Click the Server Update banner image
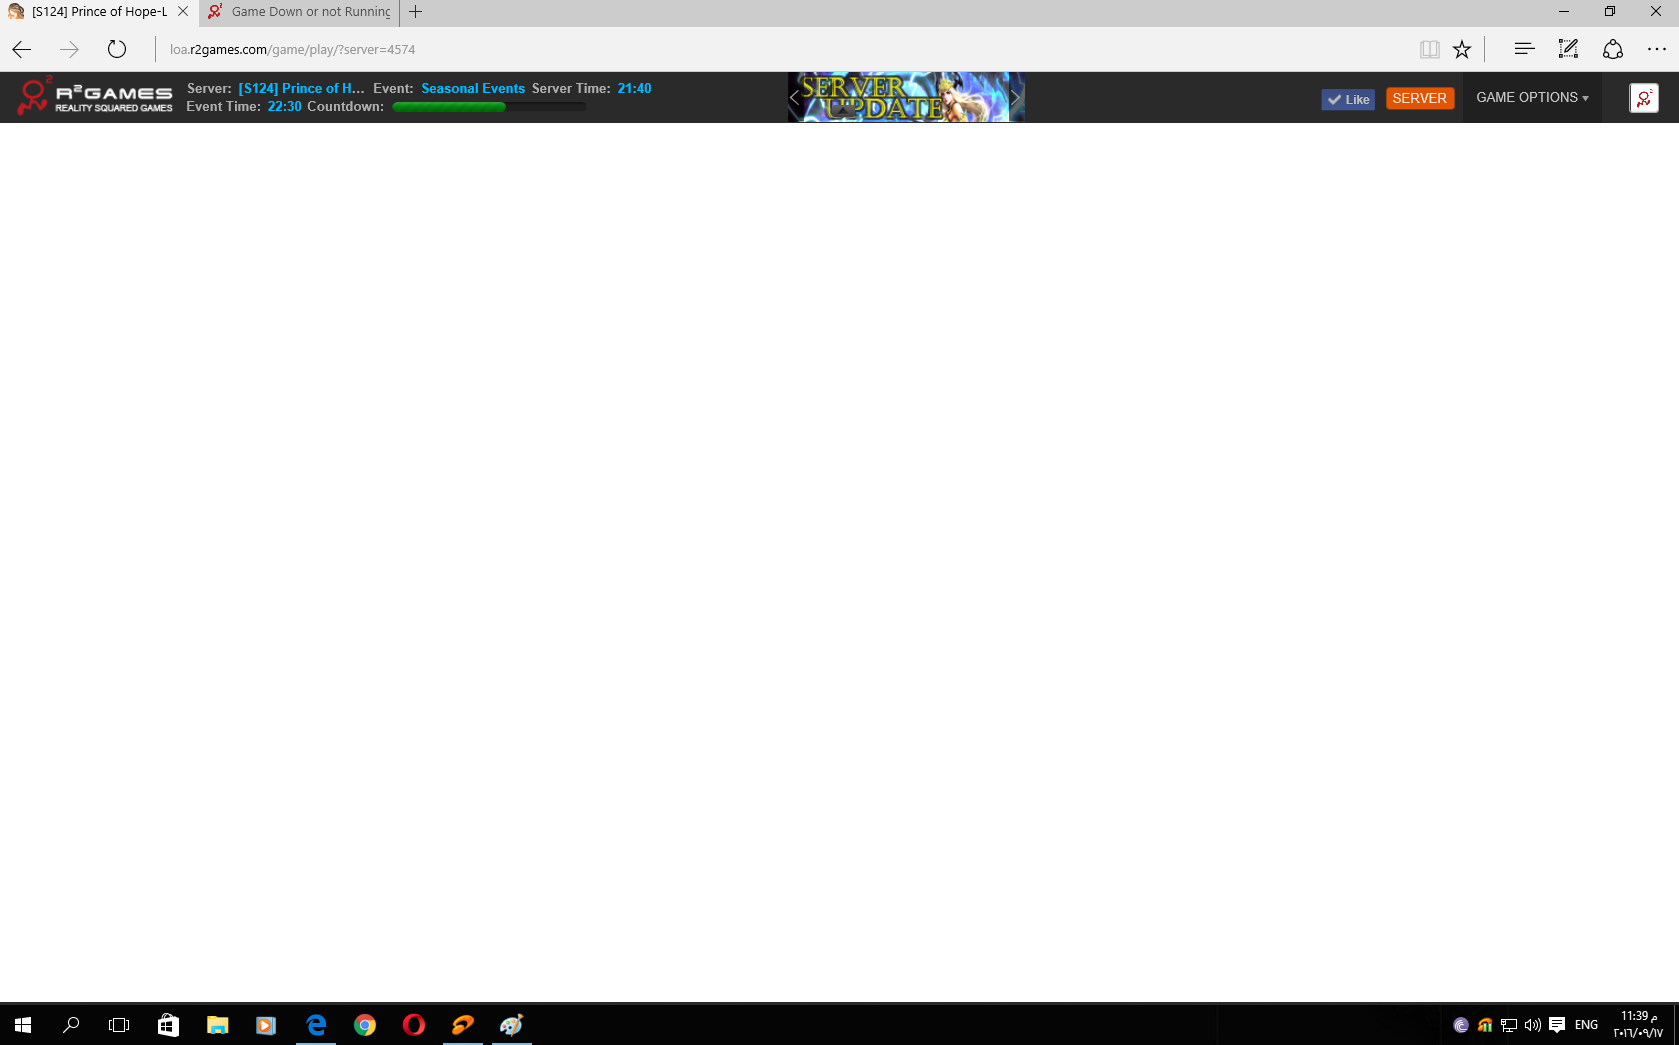This screenshot has width=1679, height=1045. [x=905, y=98]
